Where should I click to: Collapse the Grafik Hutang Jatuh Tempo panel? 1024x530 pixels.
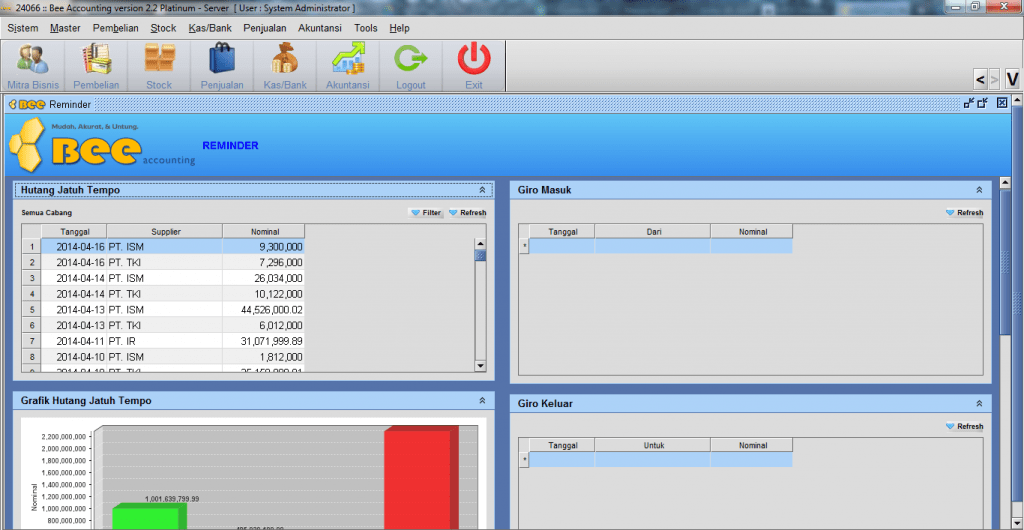tap(483, 401)
